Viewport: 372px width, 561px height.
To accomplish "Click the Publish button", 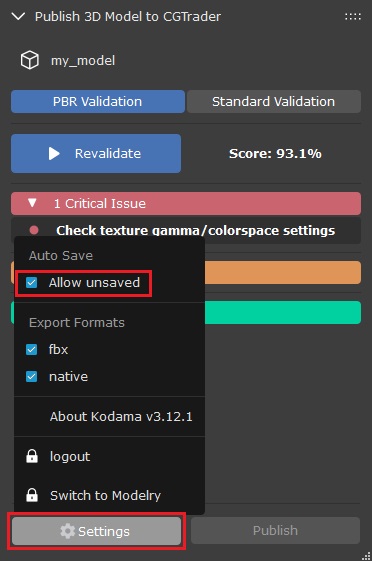I will click(x=275, y=530).
